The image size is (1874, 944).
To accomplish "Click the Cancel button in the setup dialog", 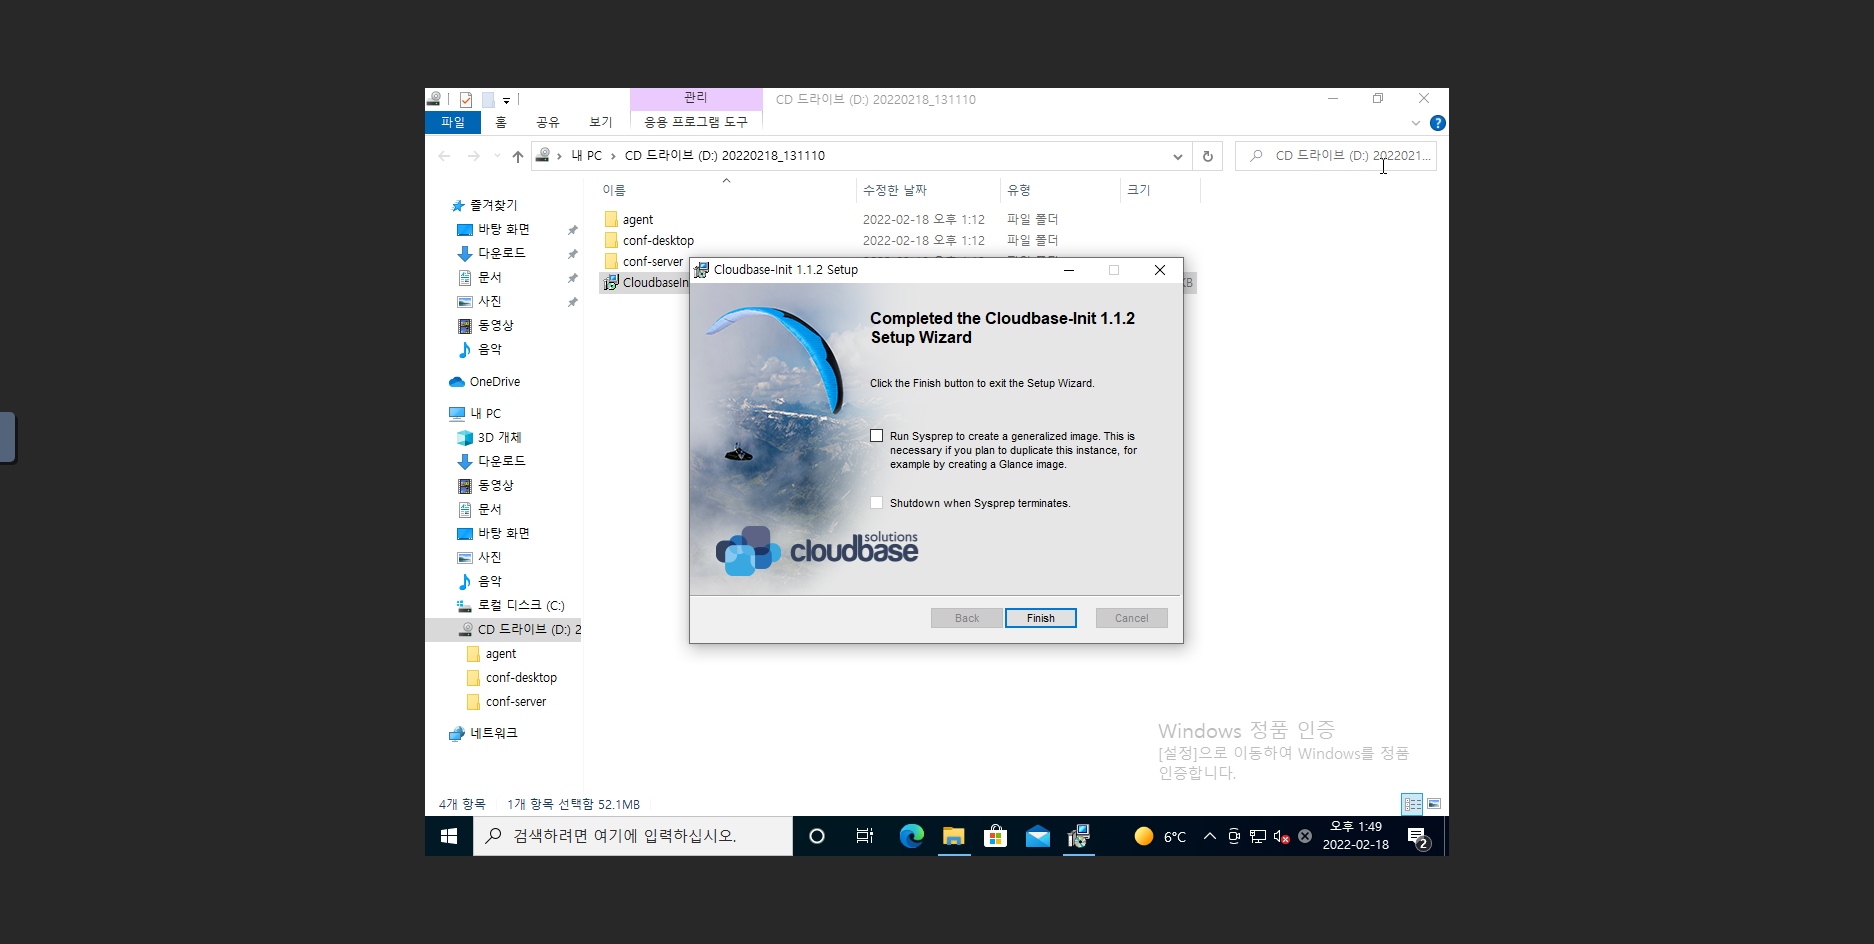I will pos(1132,618).
